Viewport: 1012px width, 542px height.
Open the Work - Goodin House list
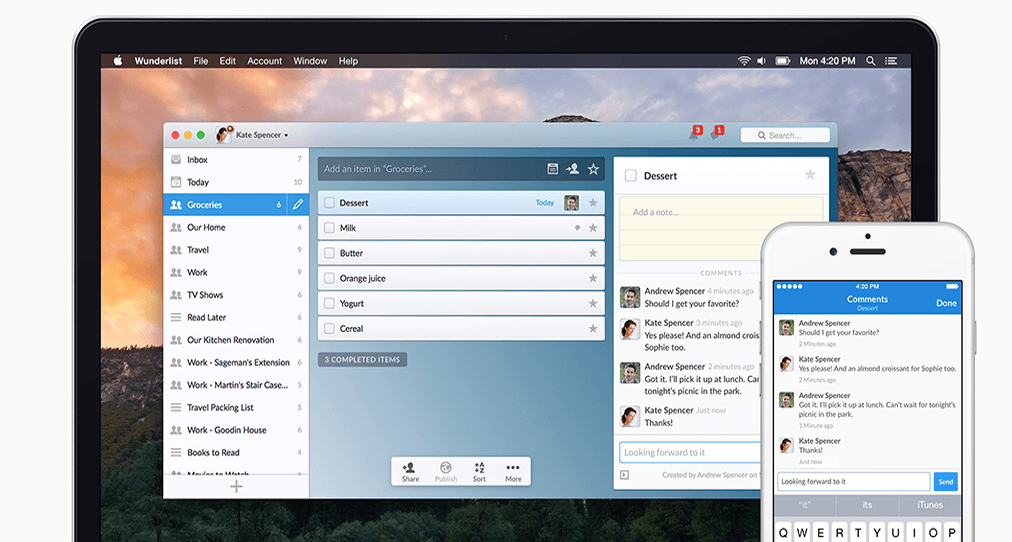(236, 430)
